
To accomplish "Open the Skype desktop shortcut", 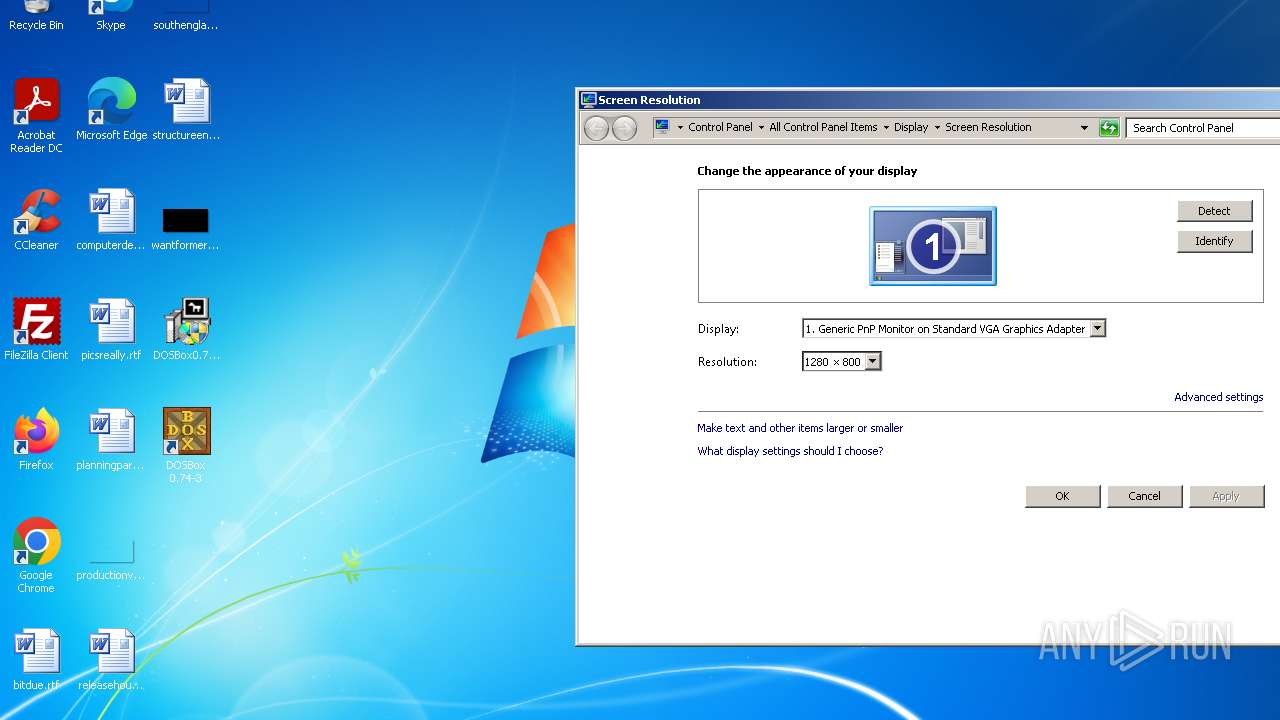I will pyautogui.click(x=110, y=16).
